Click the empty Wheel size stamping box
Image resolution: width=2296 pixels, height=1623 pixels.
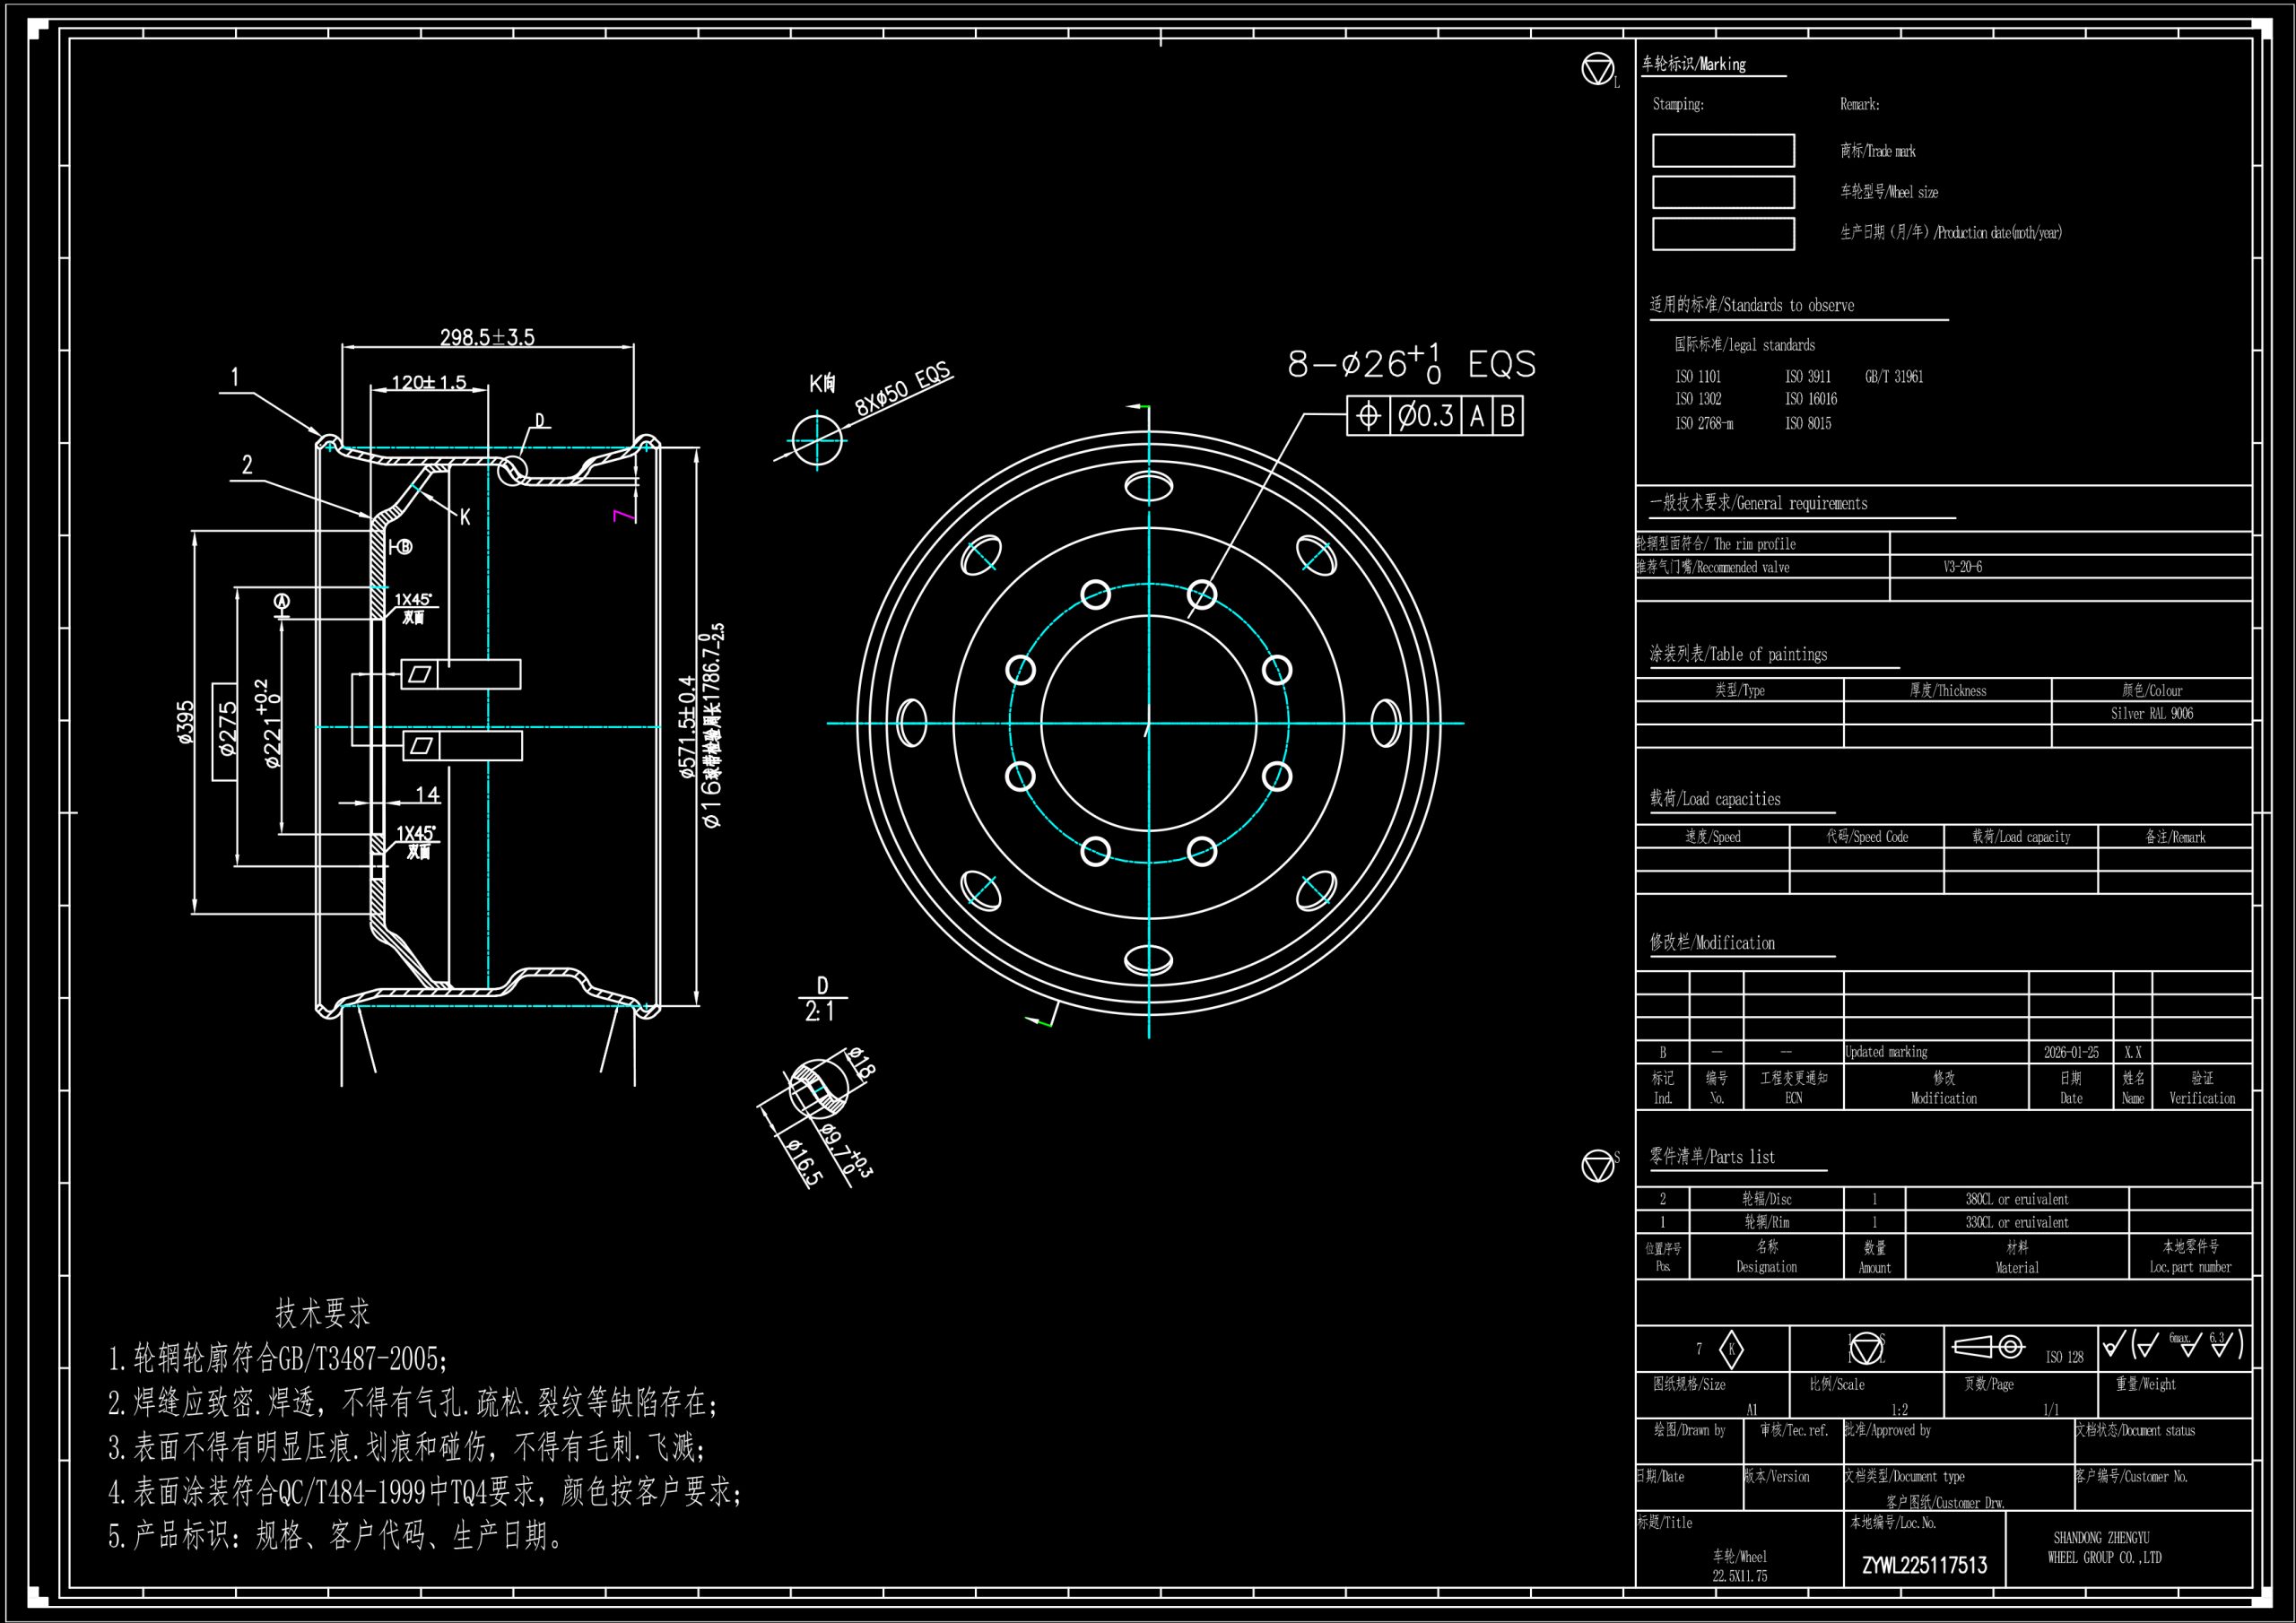click(1723, 192)
